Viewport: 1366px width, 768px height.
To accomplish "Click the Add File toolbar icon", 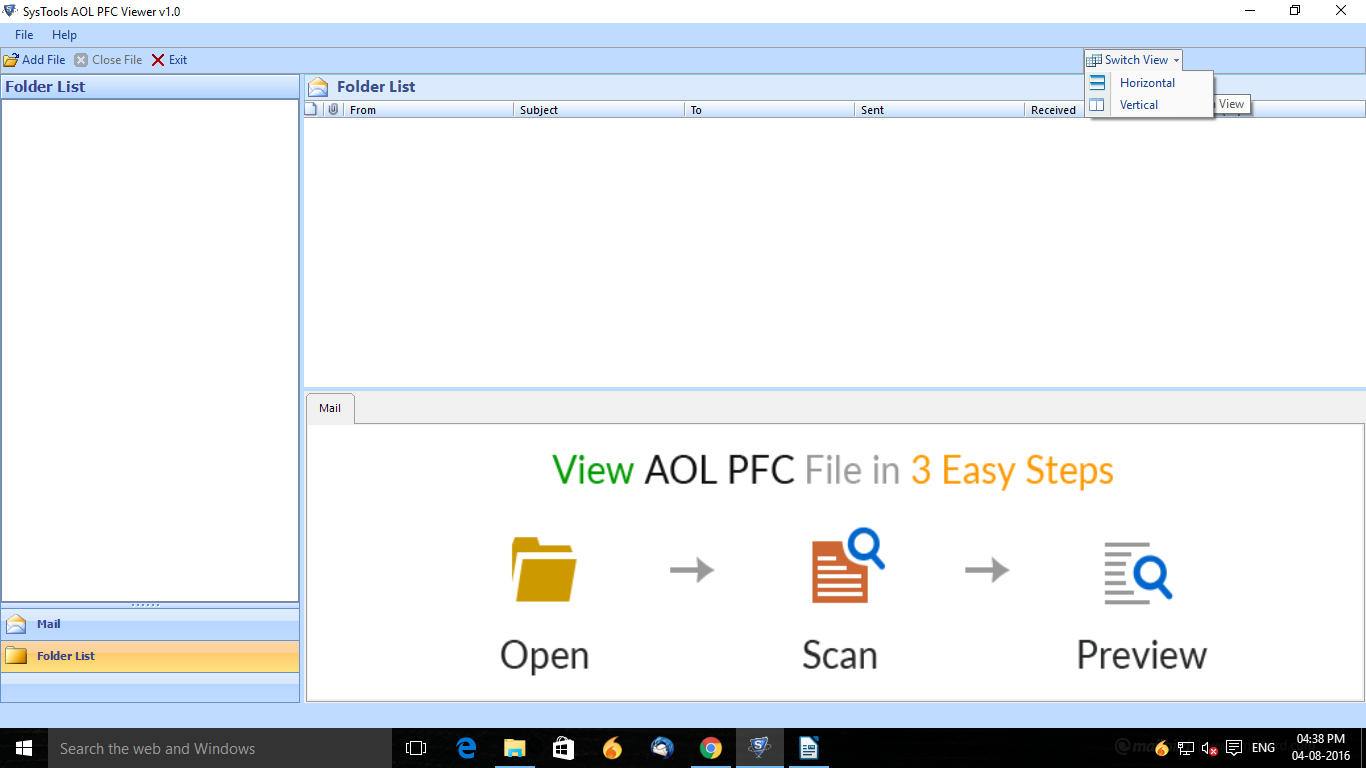I will point(11,60).
